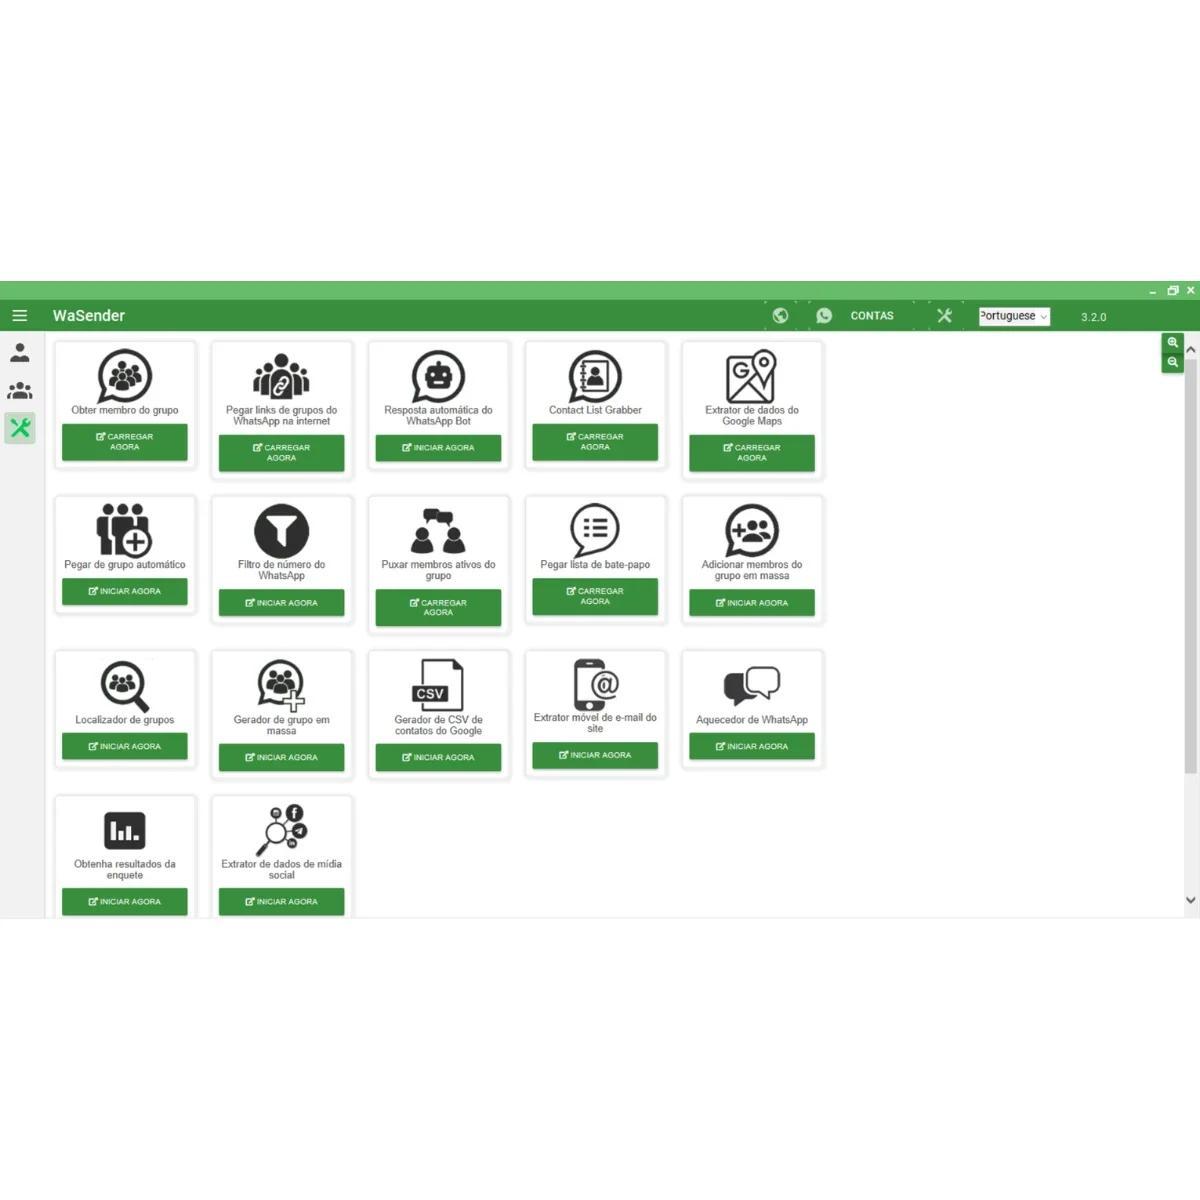Click the WhatsApp logo icon in header
This screenshot has height=1200, width=1200.
(x=824, y=315)
